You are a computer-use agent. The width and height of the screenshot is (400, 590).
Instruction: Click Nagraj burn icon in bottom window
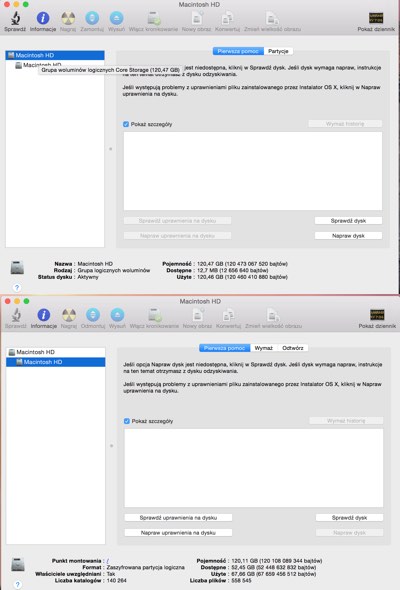click(x=69, y=315)
